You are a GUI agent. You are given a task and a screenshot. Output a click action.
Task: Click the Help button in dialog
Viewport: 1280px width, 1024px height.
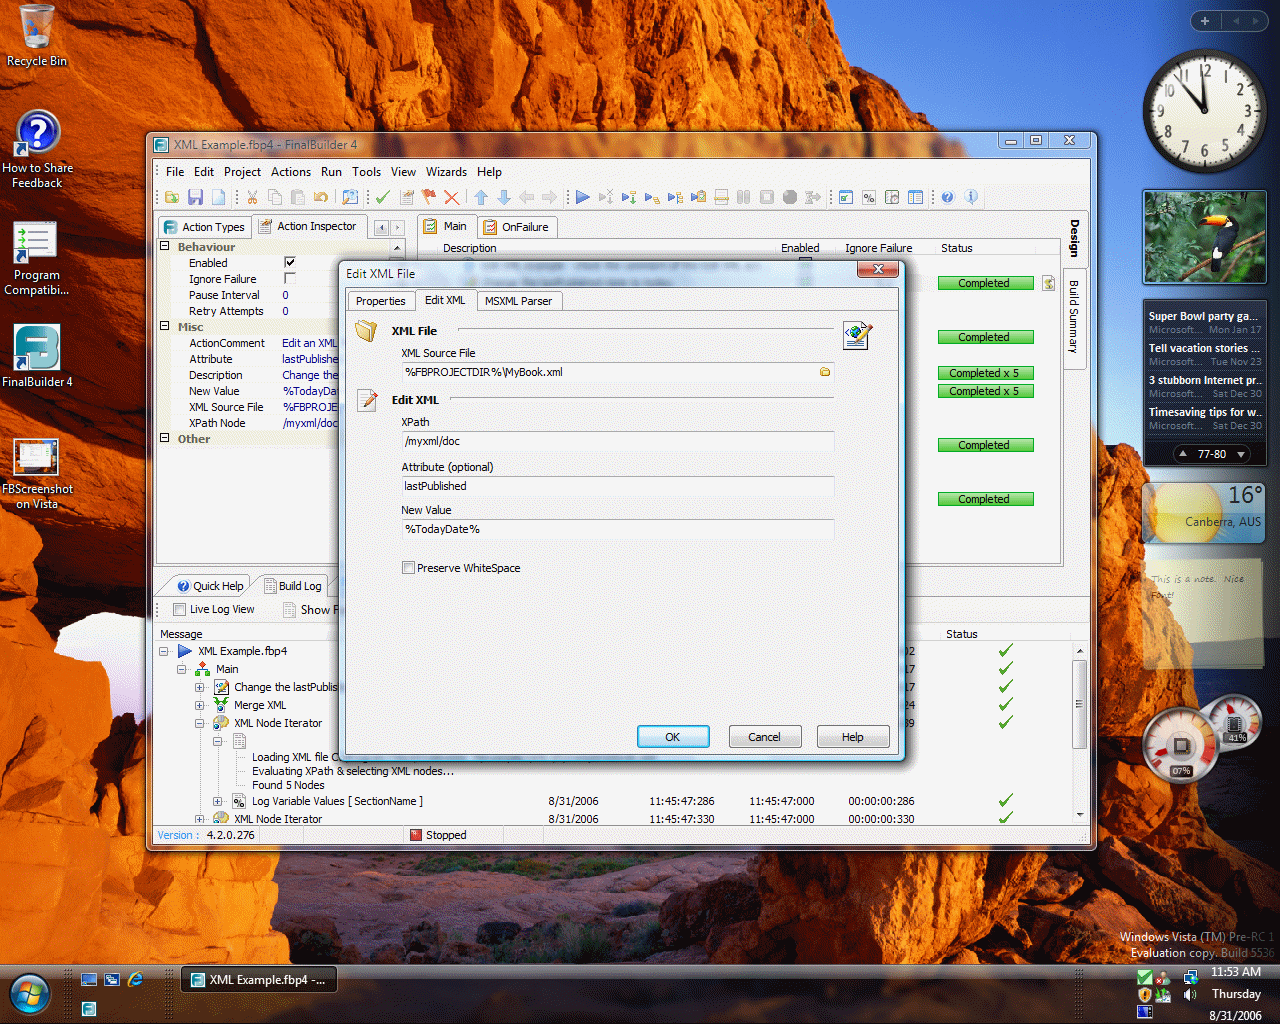[x=852, y=737]
